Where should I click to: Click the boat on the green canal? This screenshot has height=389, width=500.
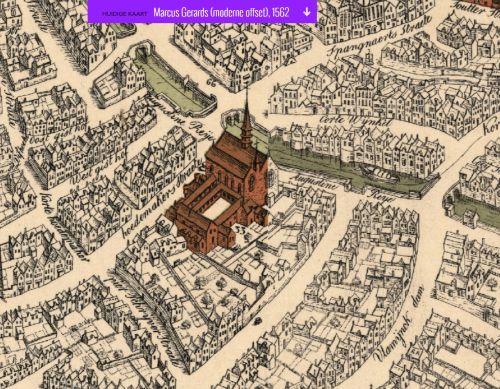[379, 174]
